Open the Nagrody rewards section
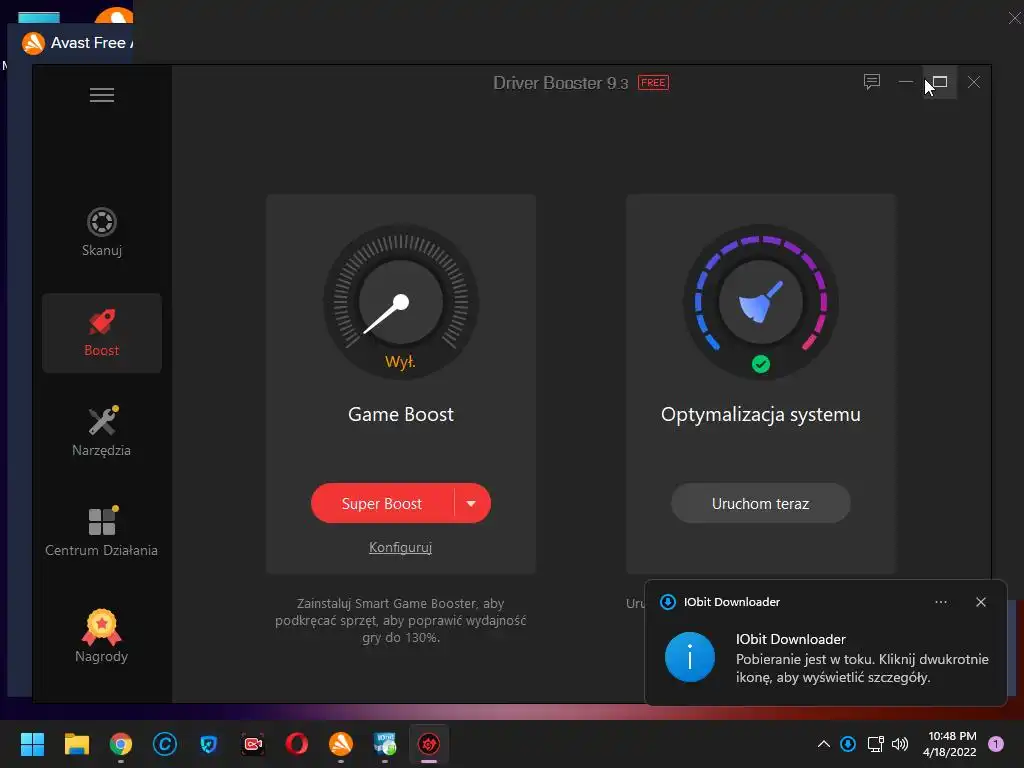 tap(102, 636)
